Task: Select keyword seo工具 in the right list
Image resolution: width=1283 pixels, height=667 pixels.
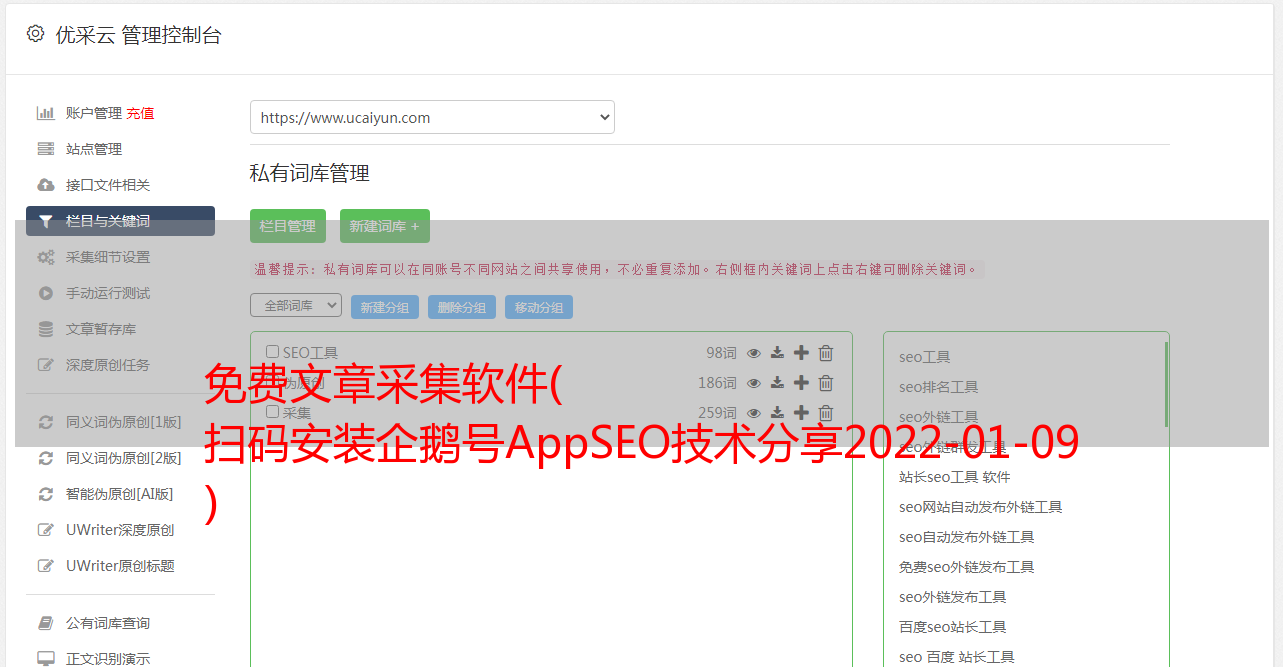Action: tap(925, 357)
